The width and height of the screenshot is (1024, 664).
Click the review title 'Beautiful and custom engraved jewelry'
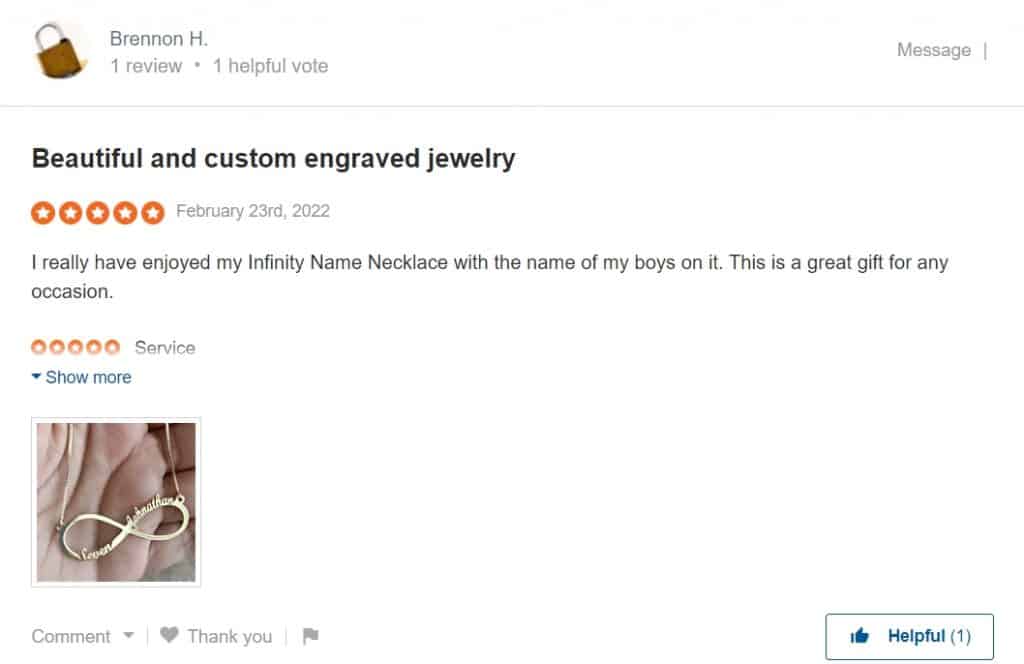click(274, 159)
